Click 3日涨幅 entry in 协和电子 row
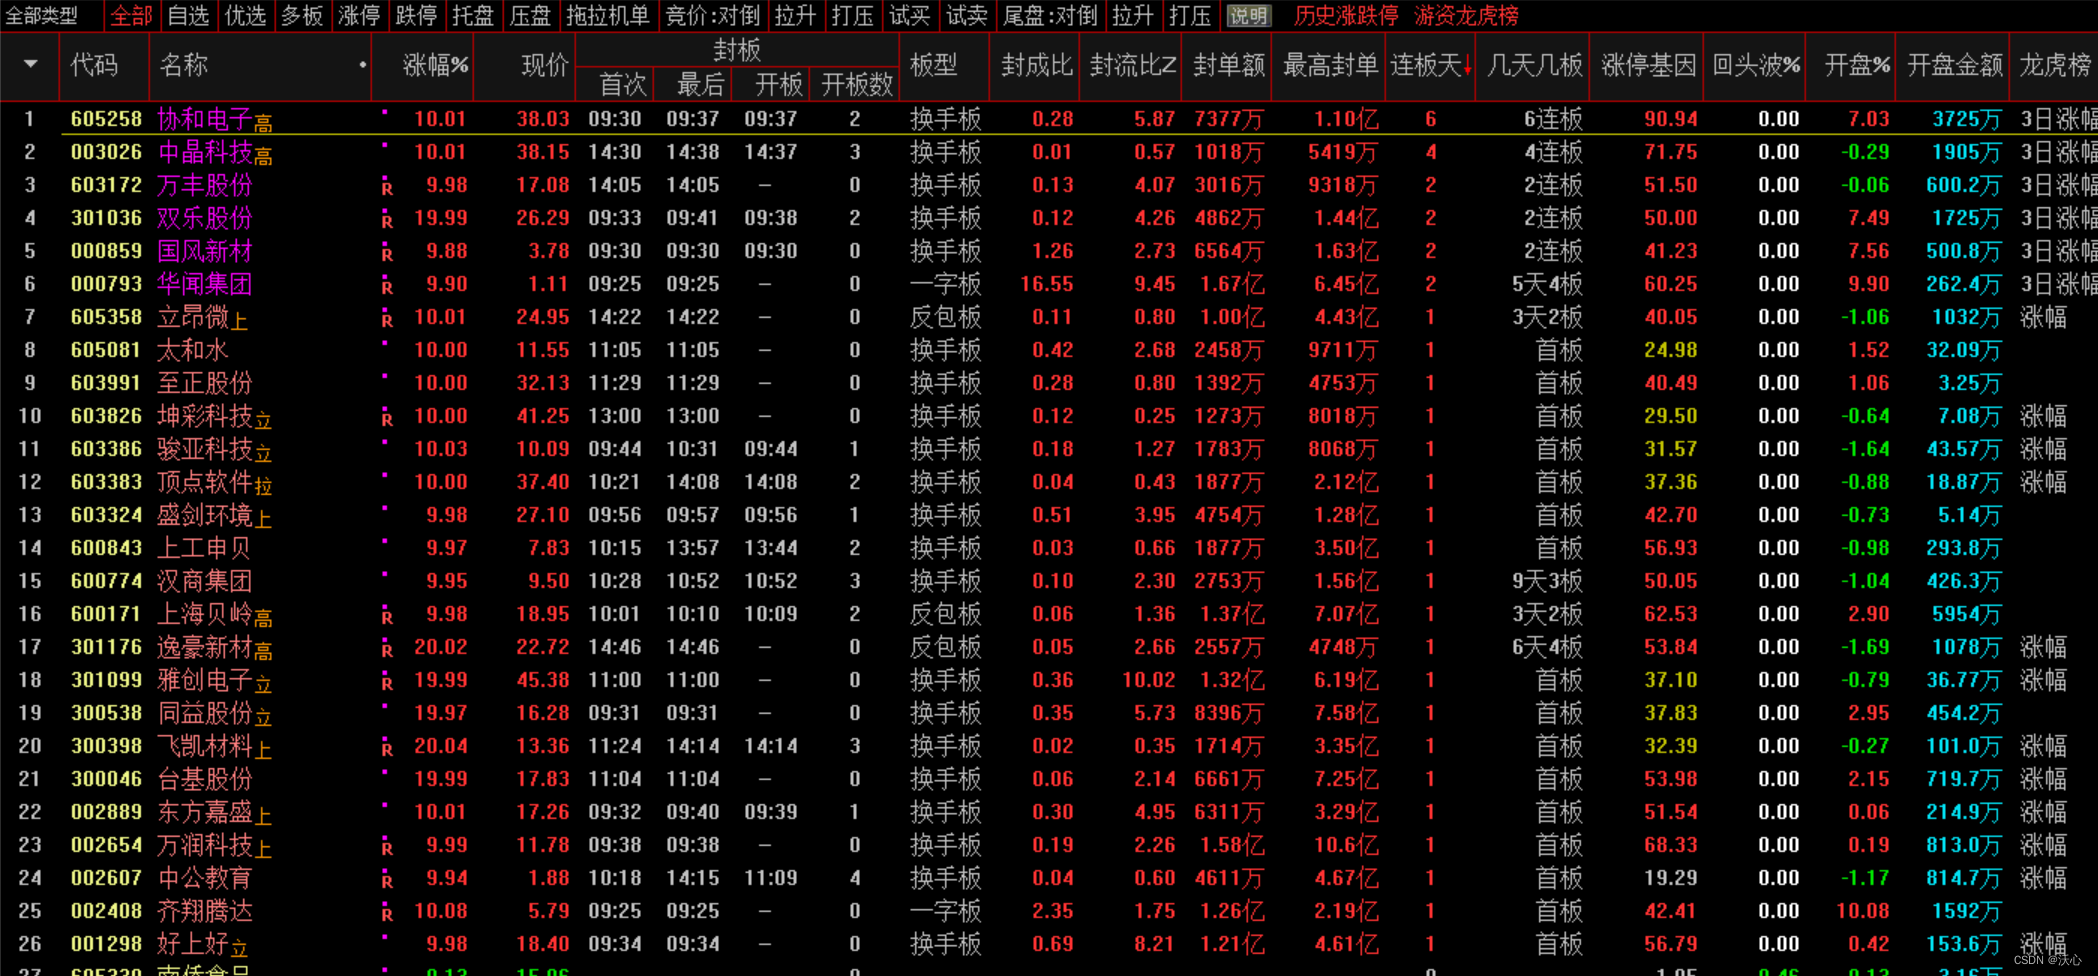The image size is (2098, 976). pos(2058,119)
